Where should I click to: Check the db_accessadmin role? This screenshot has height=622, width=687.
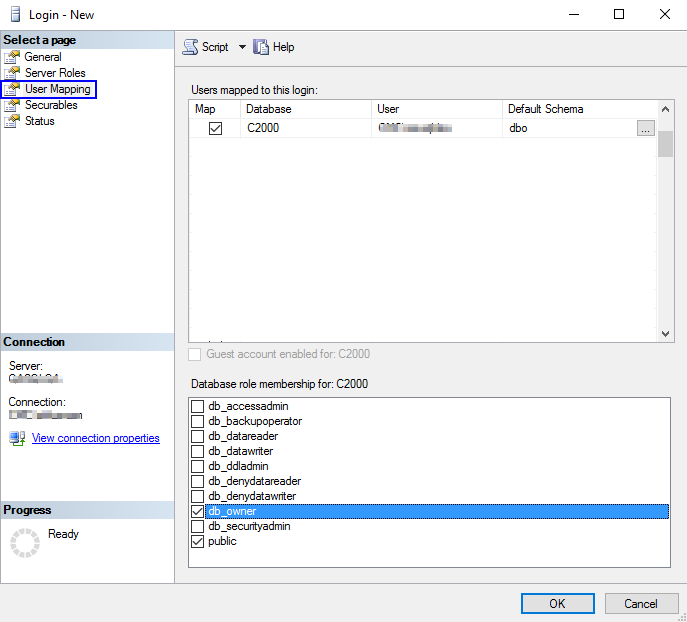pos(198,406)
